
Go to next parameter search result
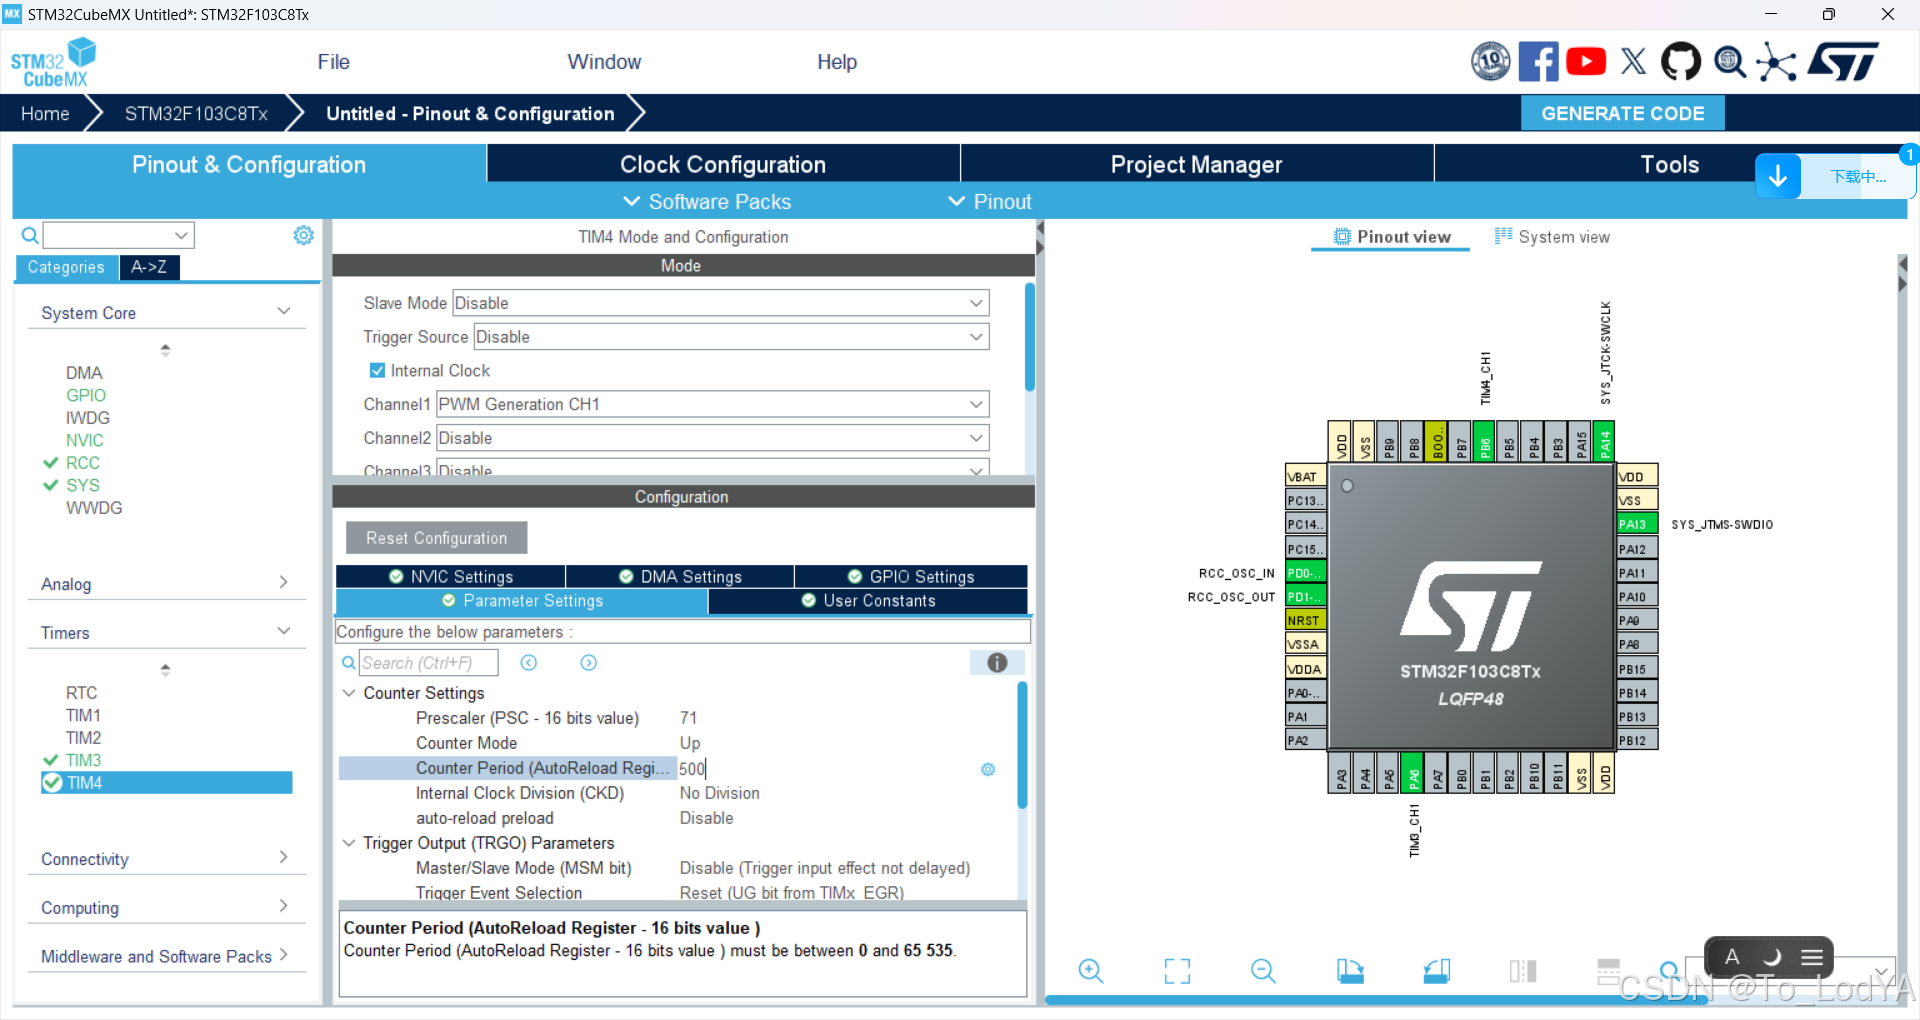tap(589, 663)
